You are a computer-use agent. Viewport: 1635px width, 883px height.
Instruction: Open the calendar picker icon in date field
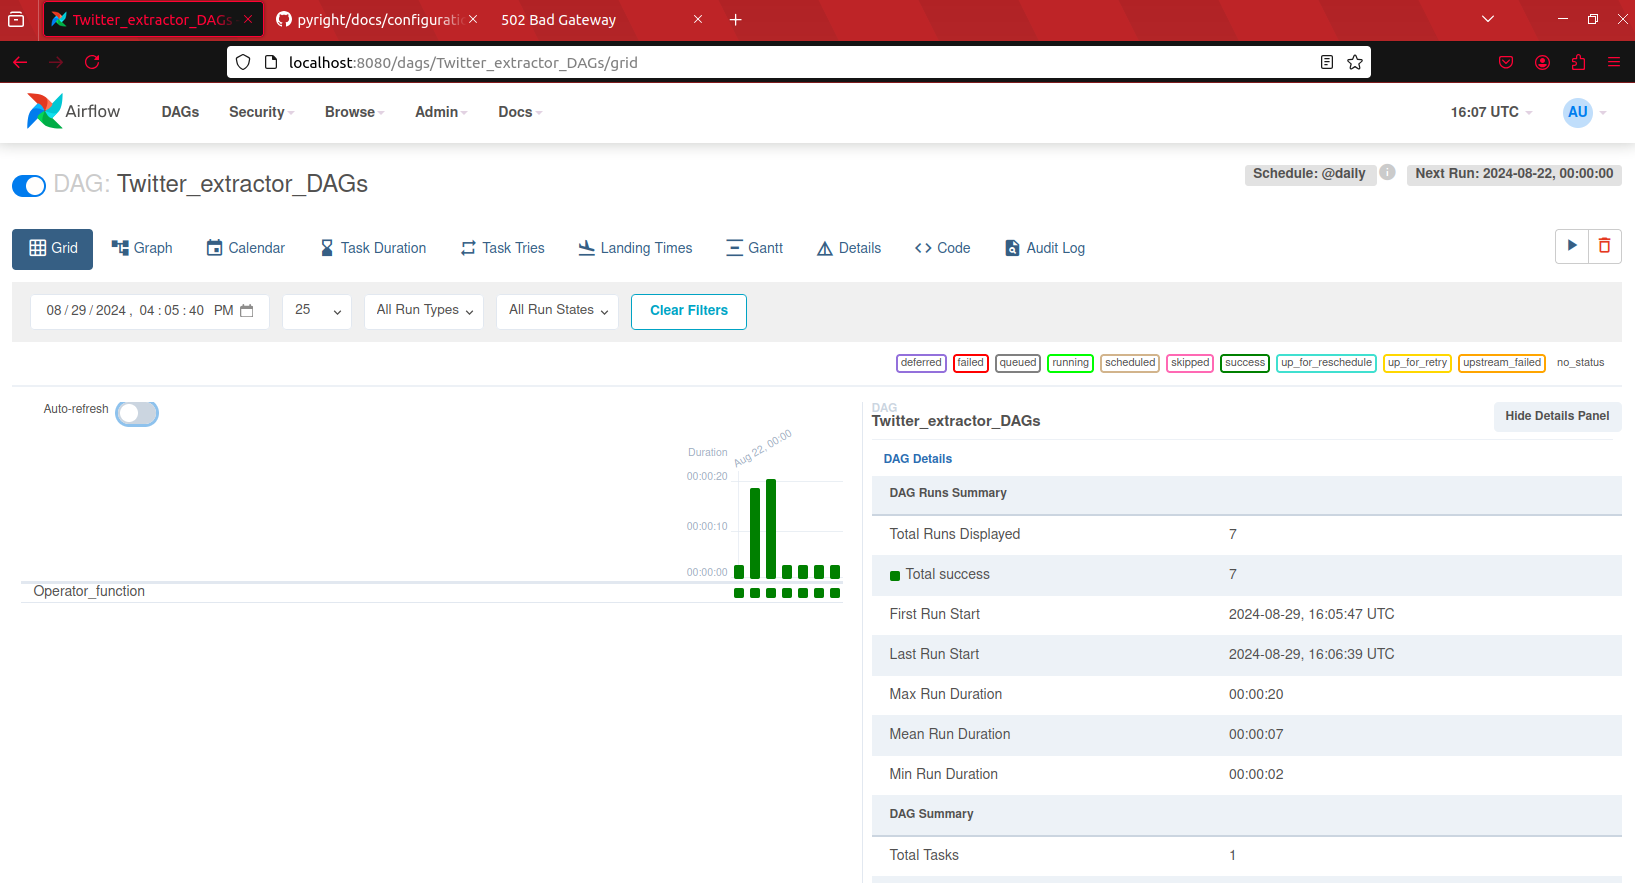tap(247, 310)
